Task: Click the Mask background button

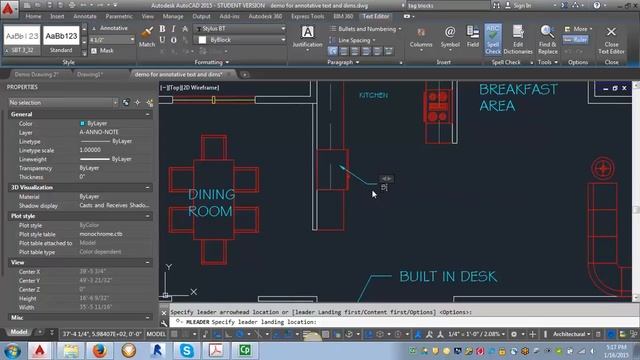Action: (x=102, y=51)
